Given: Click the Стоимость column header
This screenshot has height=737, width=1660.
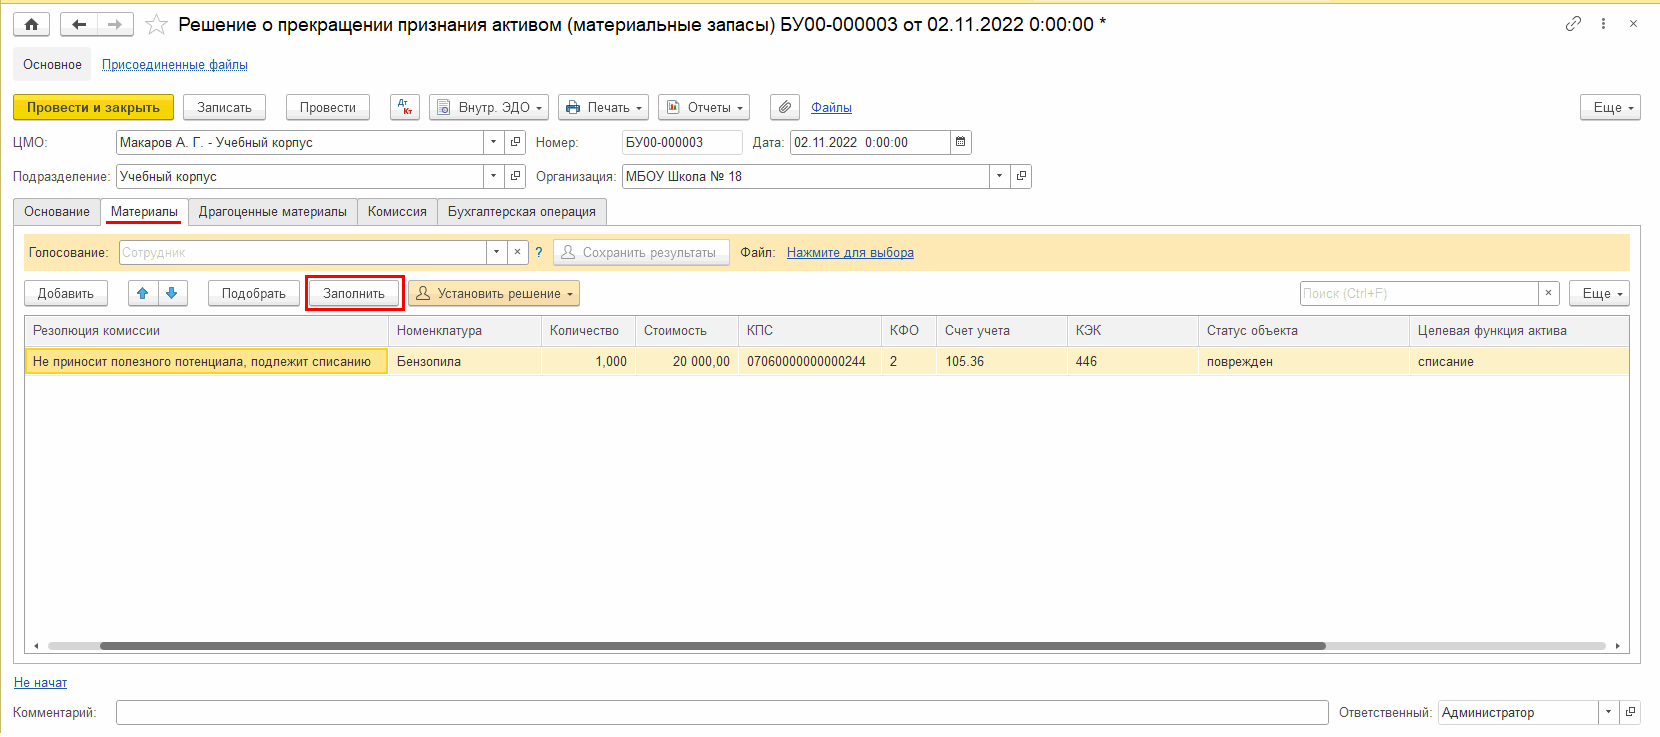Looking at the screenshot, I should pos(687,330).
